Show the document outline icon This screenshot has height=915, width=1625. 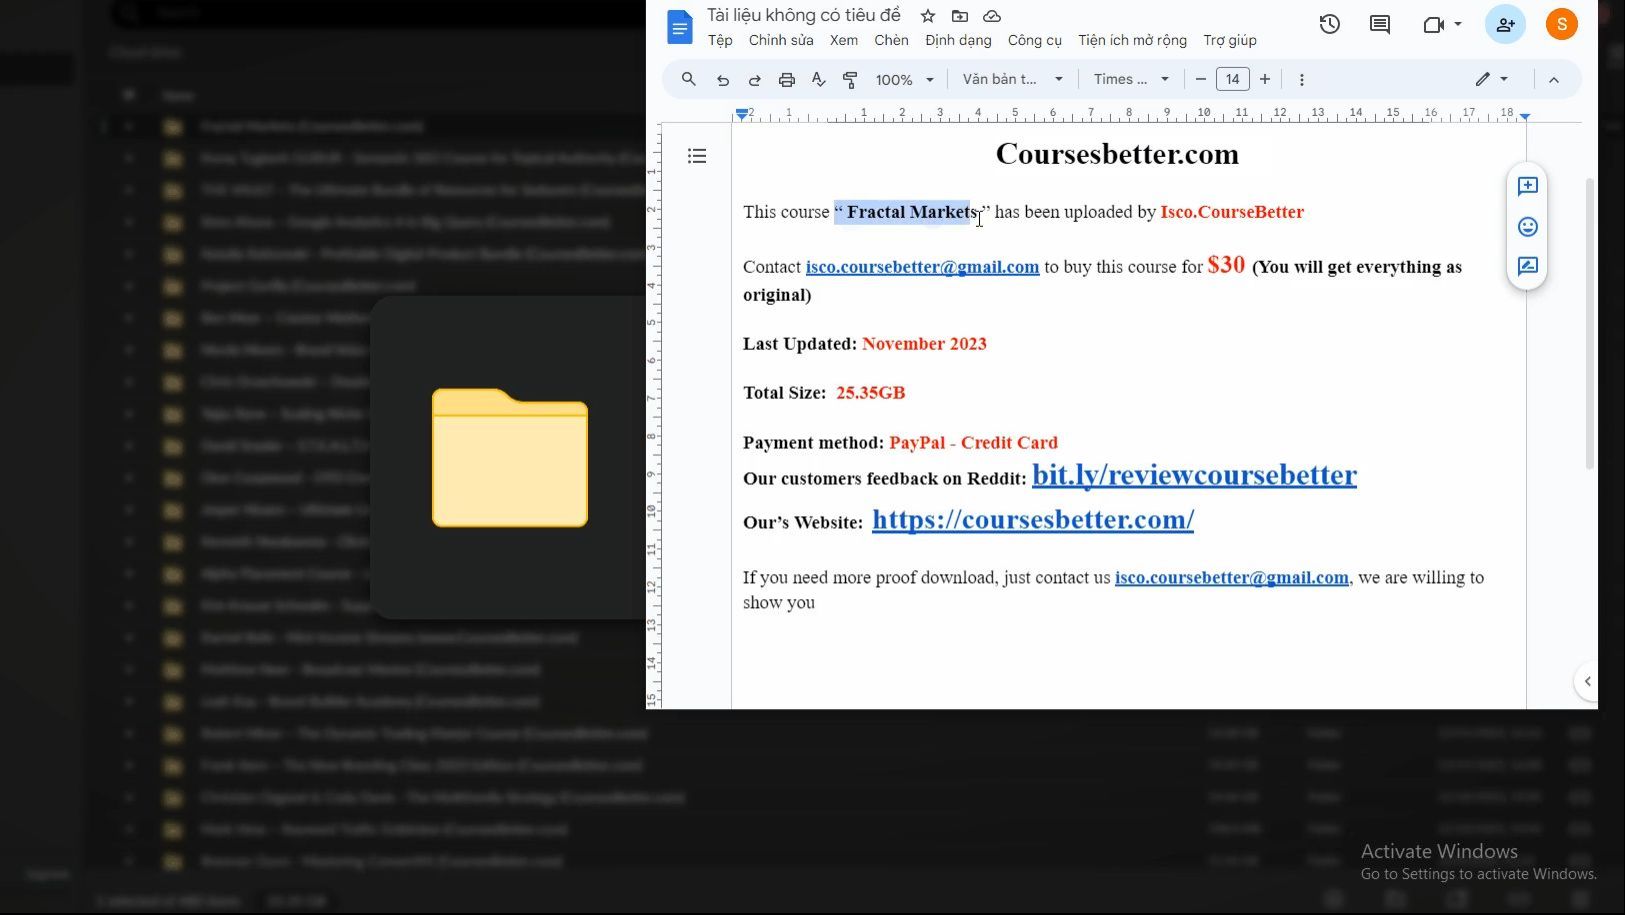pyautogui.click(x=697, y=156)
